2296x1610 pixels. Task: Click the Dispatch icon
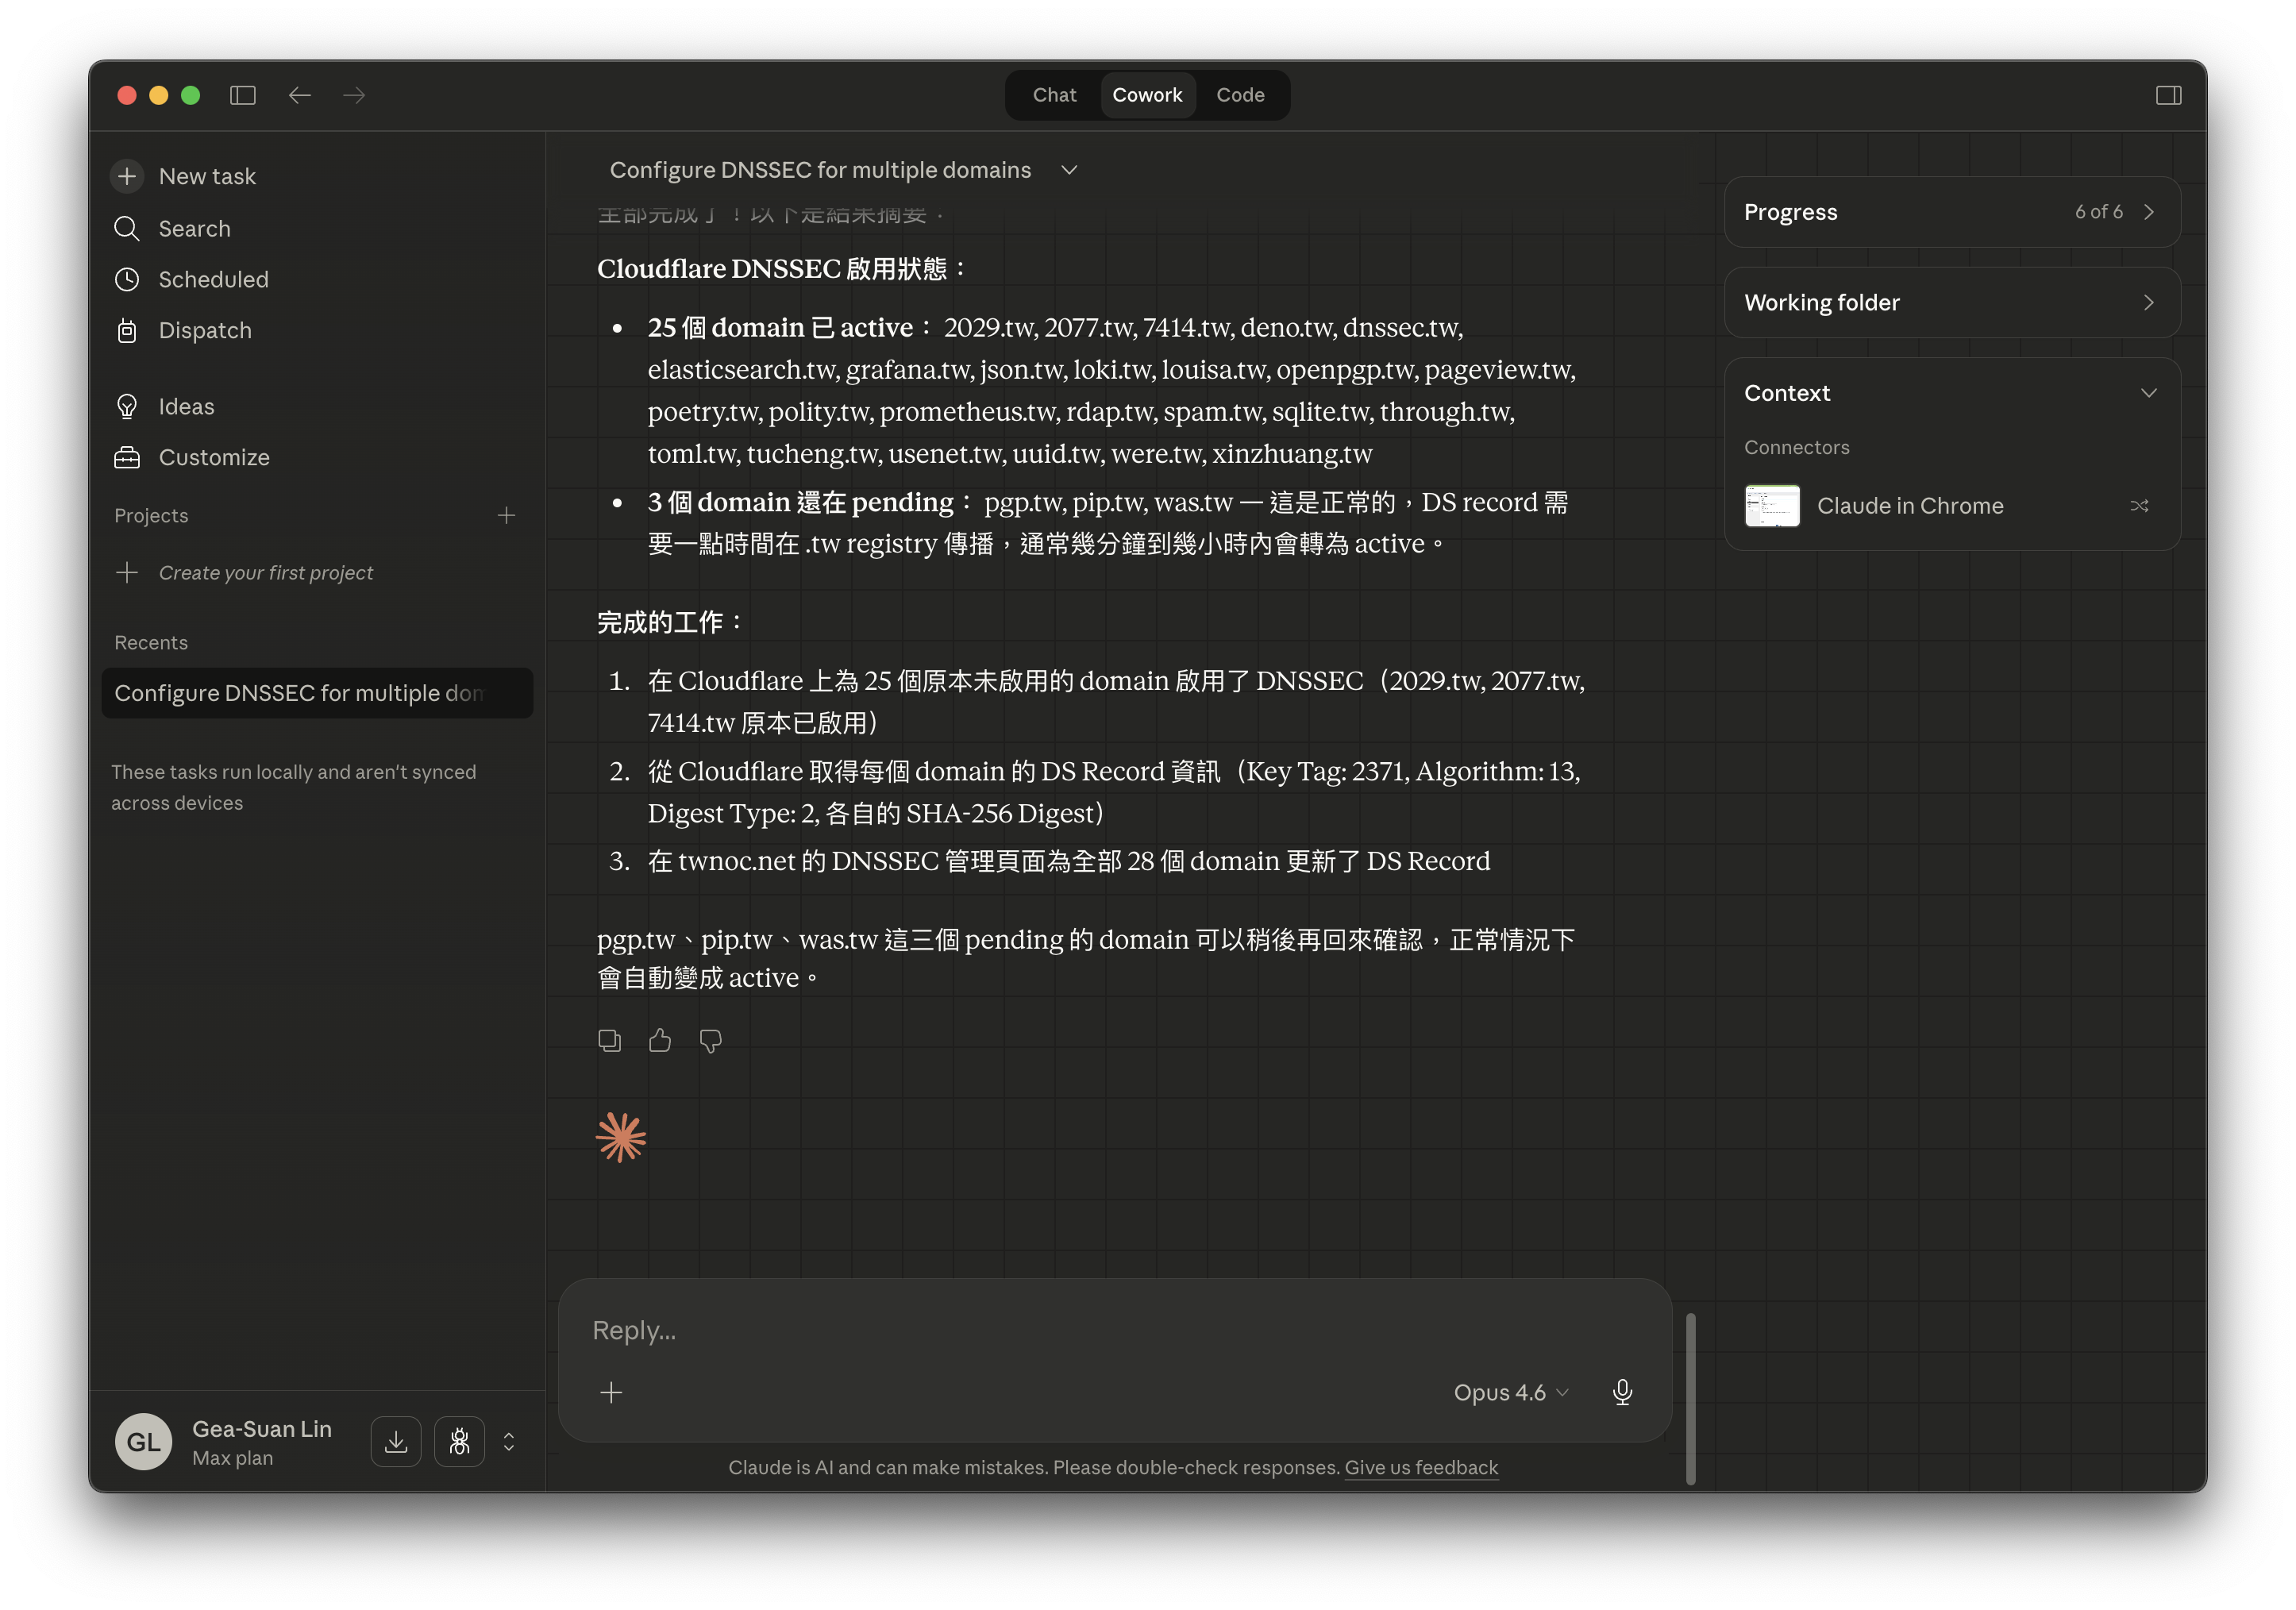point(127,330)
